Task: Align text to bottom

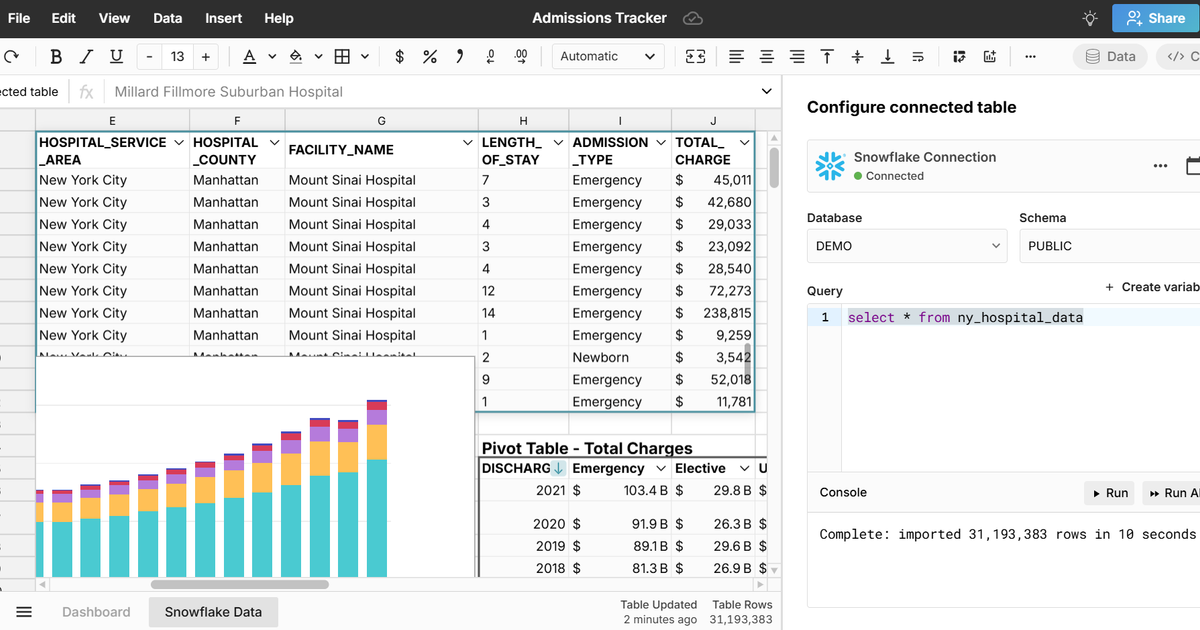Action: pos(887,57)
